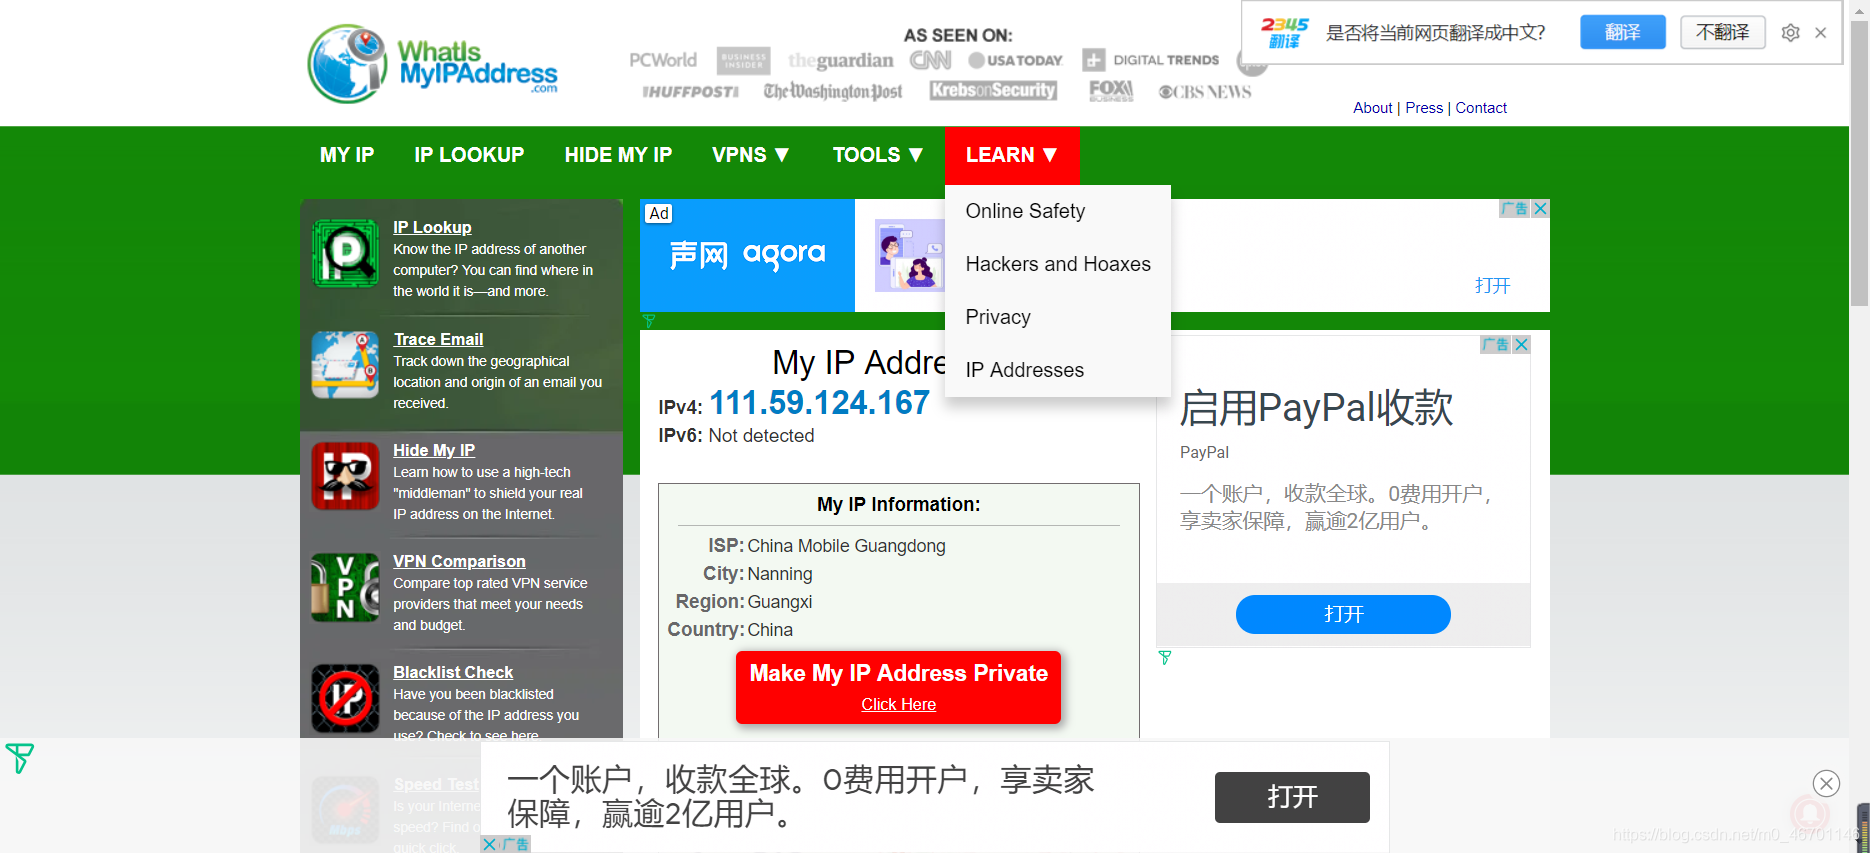Click the CBS News logo
Viewport: 1870px width, 853px height.
tap(1205, 92)
